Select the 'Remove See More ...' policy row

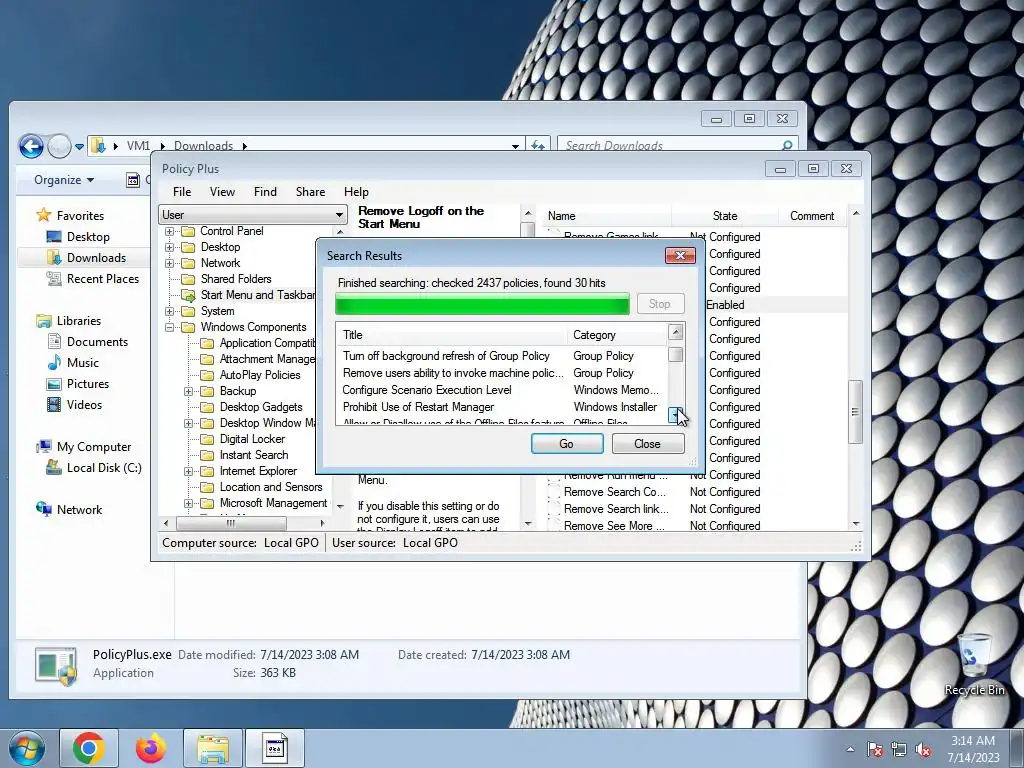click(697, 526)
